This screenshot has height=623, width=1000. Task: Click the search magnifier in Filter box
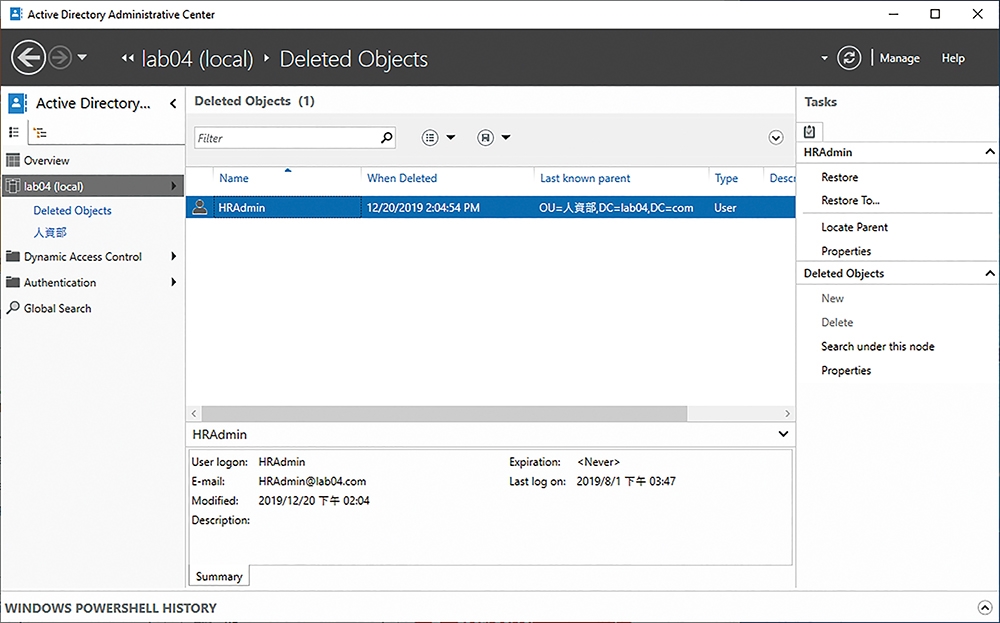coord(386,137)
